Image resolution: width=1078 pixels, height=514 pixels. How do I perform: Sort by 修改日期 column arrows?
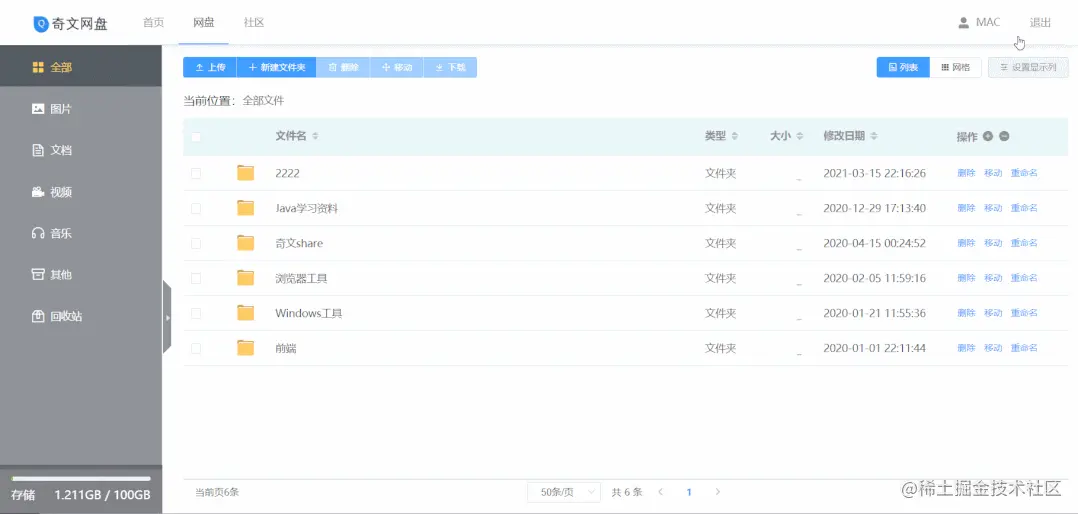click(874, 136)
